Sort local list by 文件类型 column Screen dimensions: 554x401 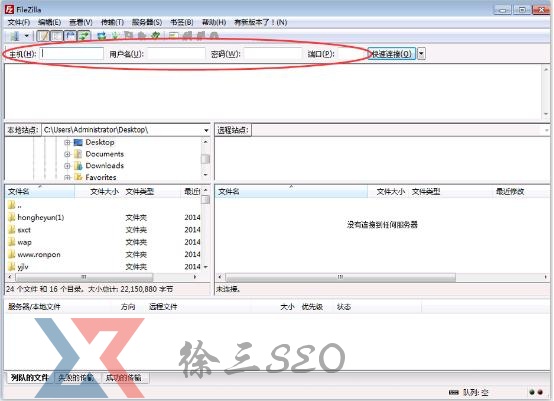pyautogui.click(x=152, y=192)
